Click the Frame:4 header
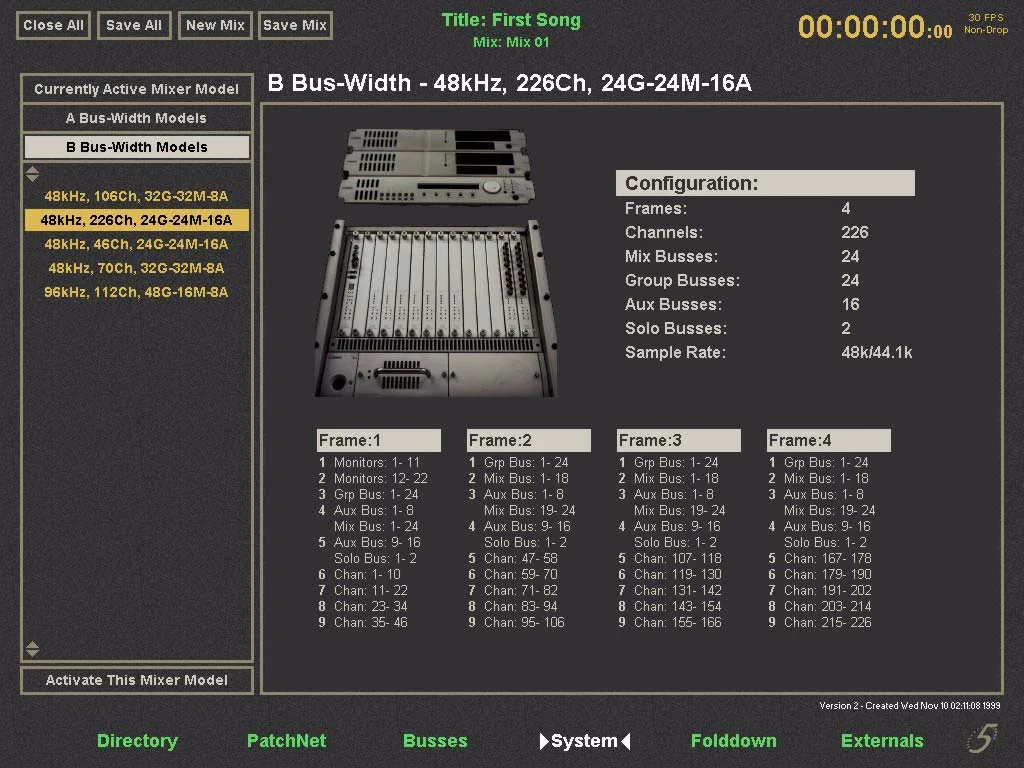Image resolution: width=1024 pixels, height=768 pixels. click(829, 440)
